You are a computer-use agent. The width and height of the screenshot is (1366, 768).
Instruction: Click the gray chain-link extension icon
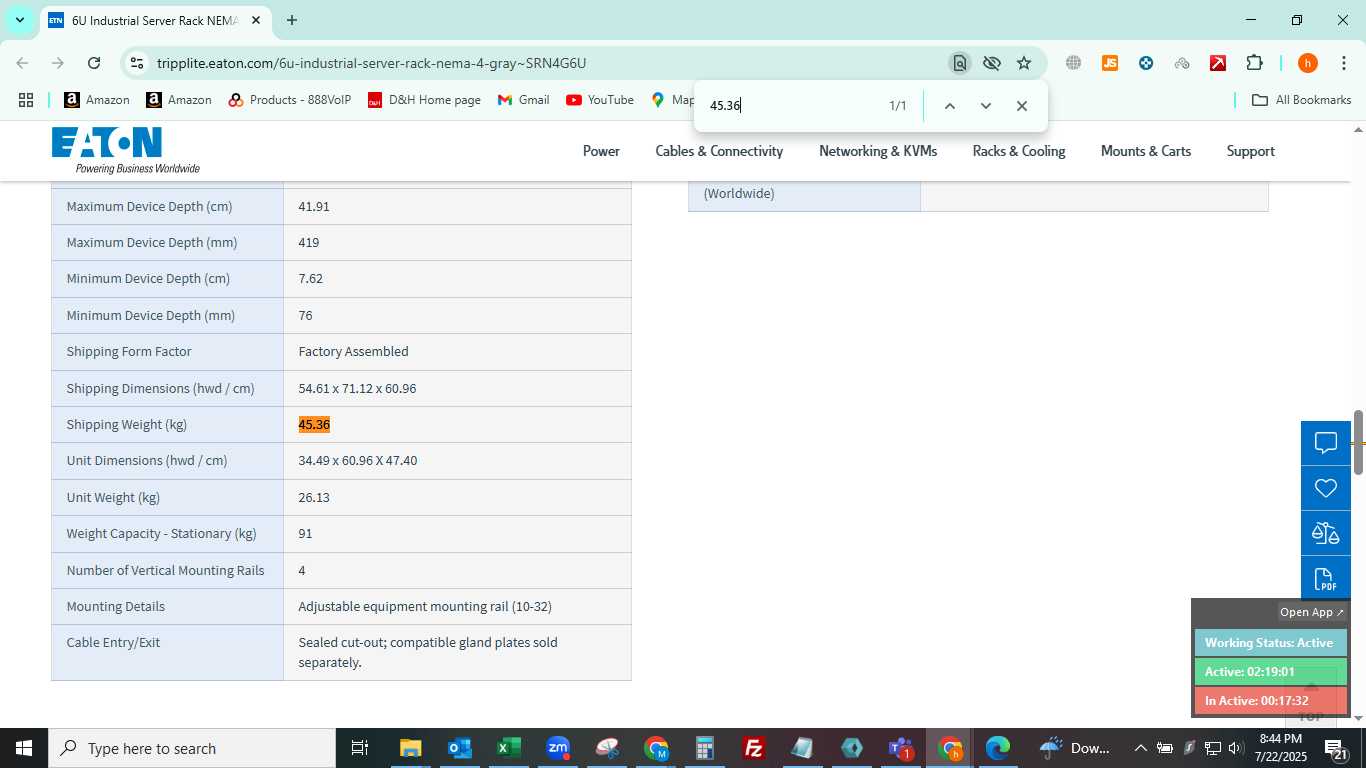(1182, 63)
